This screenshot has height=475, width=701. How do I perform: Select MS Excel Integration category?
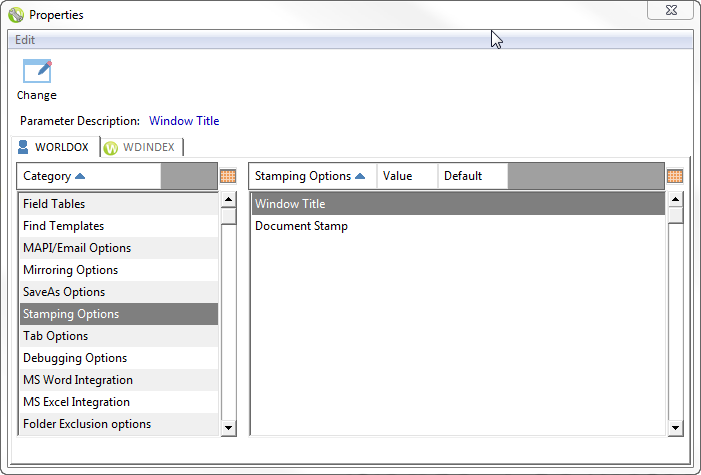tap(119, 402)
